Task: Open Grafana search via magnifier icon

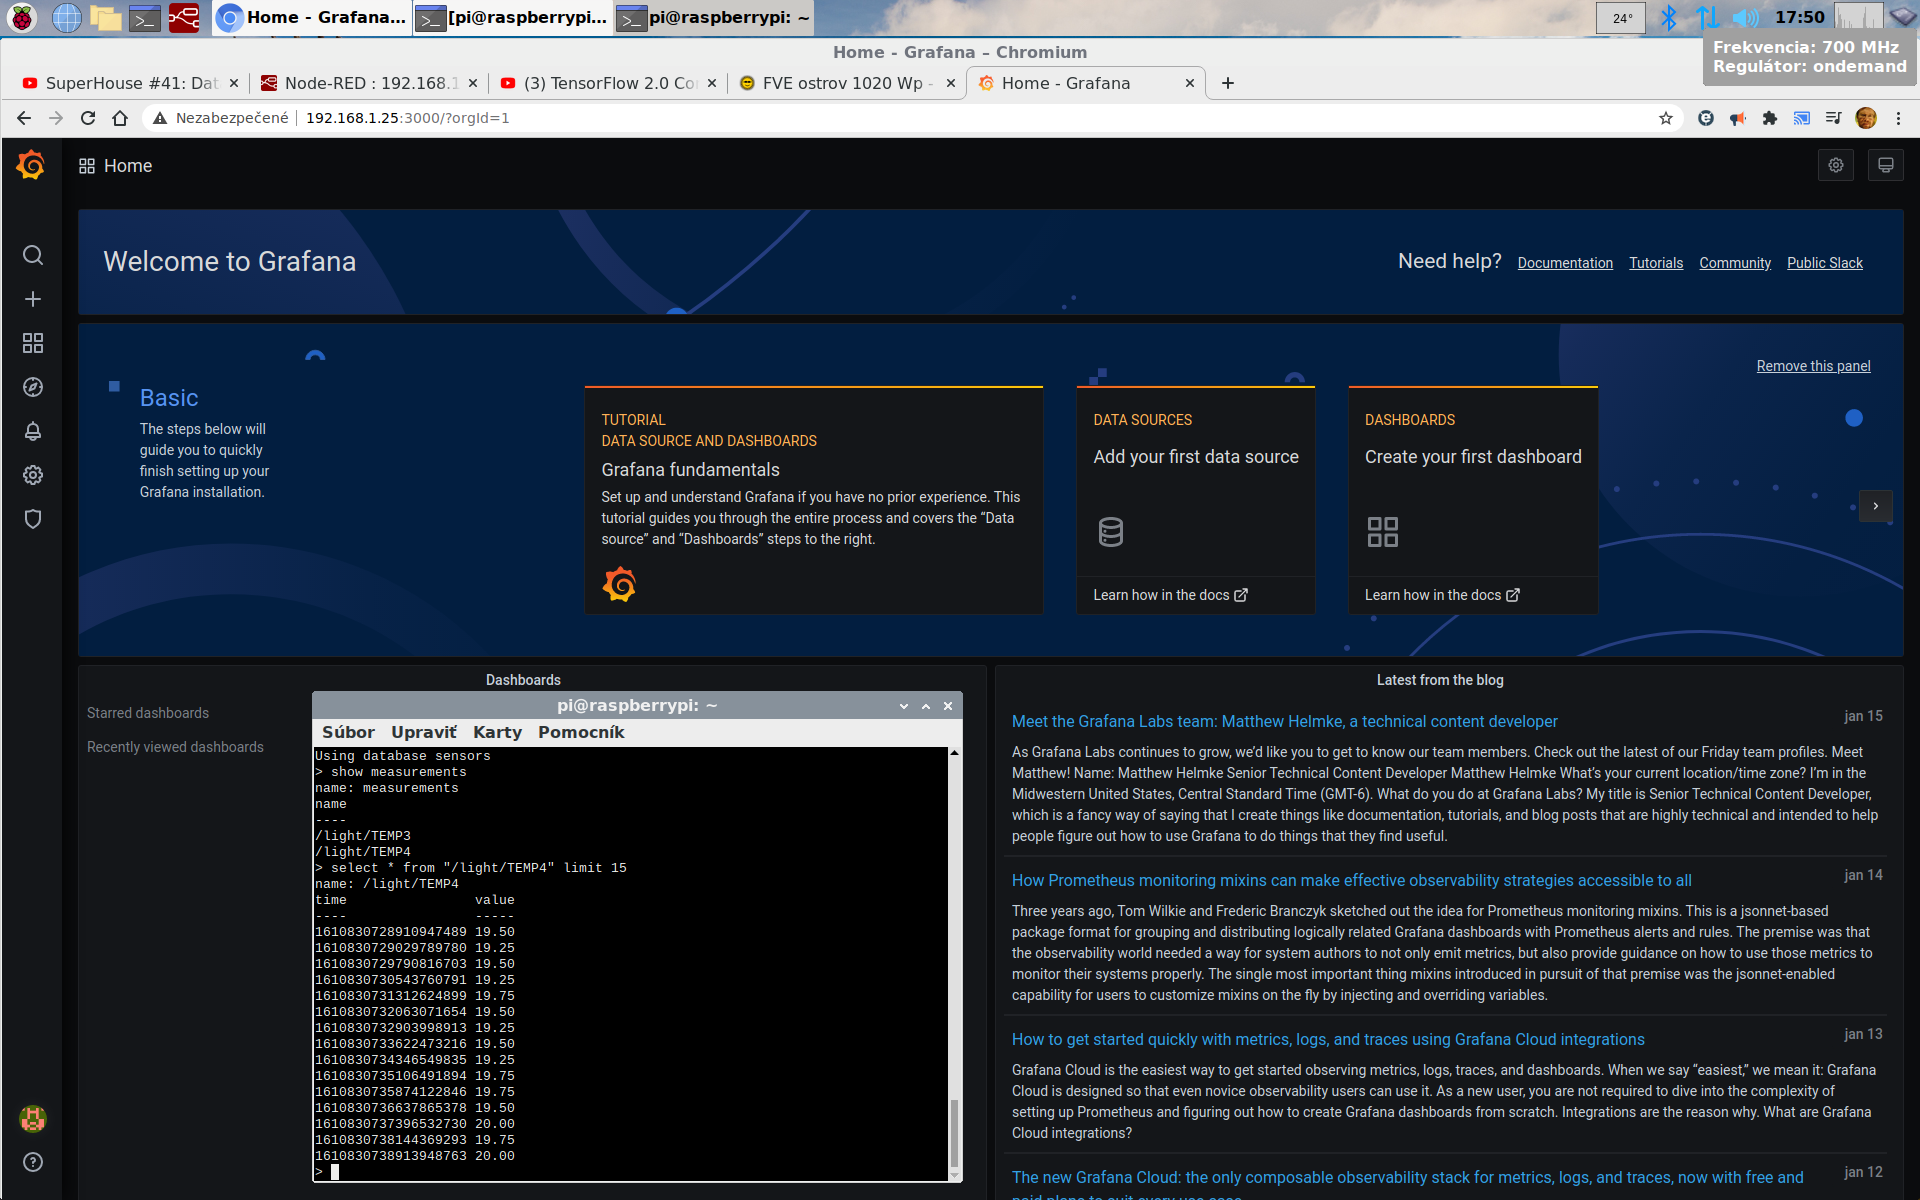Action: (33, 255)
